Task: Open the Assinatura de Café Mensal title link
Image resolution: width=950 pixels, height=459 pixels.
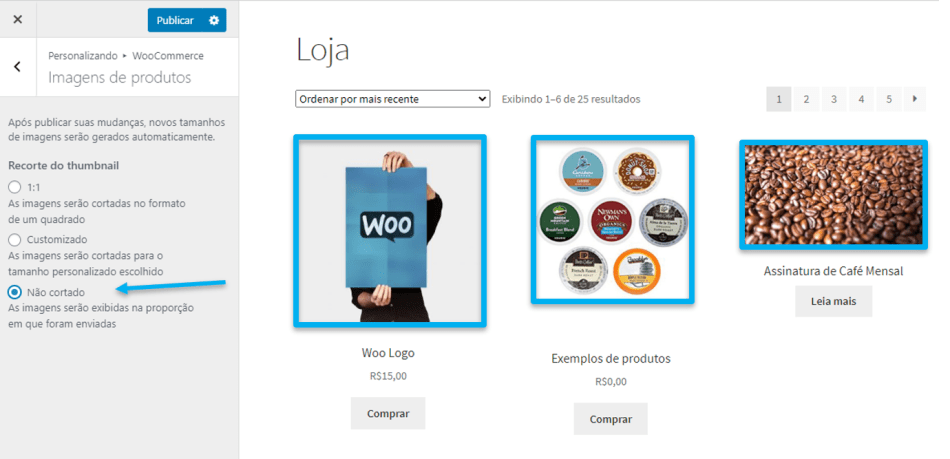Action: coord(833,271)
